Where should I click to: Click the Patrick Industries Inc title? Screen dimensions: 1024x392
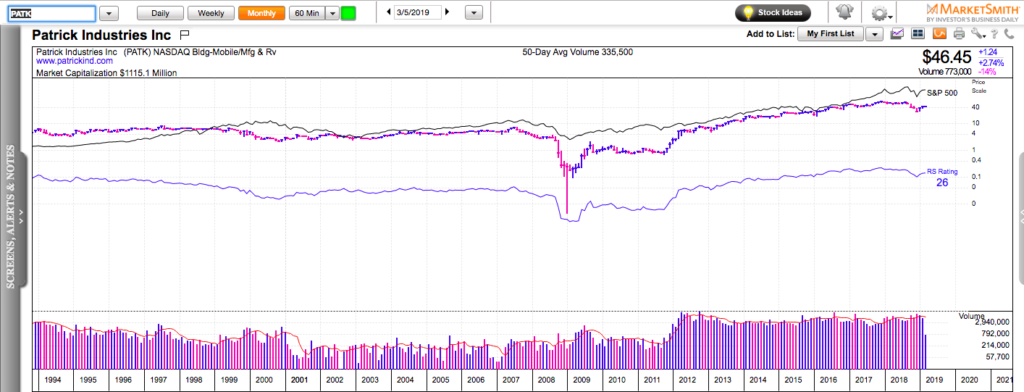[x=101, y=35]
